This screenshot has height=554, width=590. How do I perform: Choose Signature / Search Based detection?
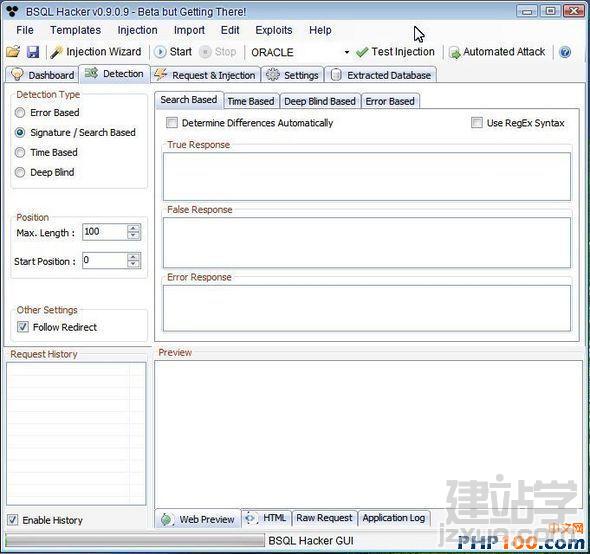75,132
